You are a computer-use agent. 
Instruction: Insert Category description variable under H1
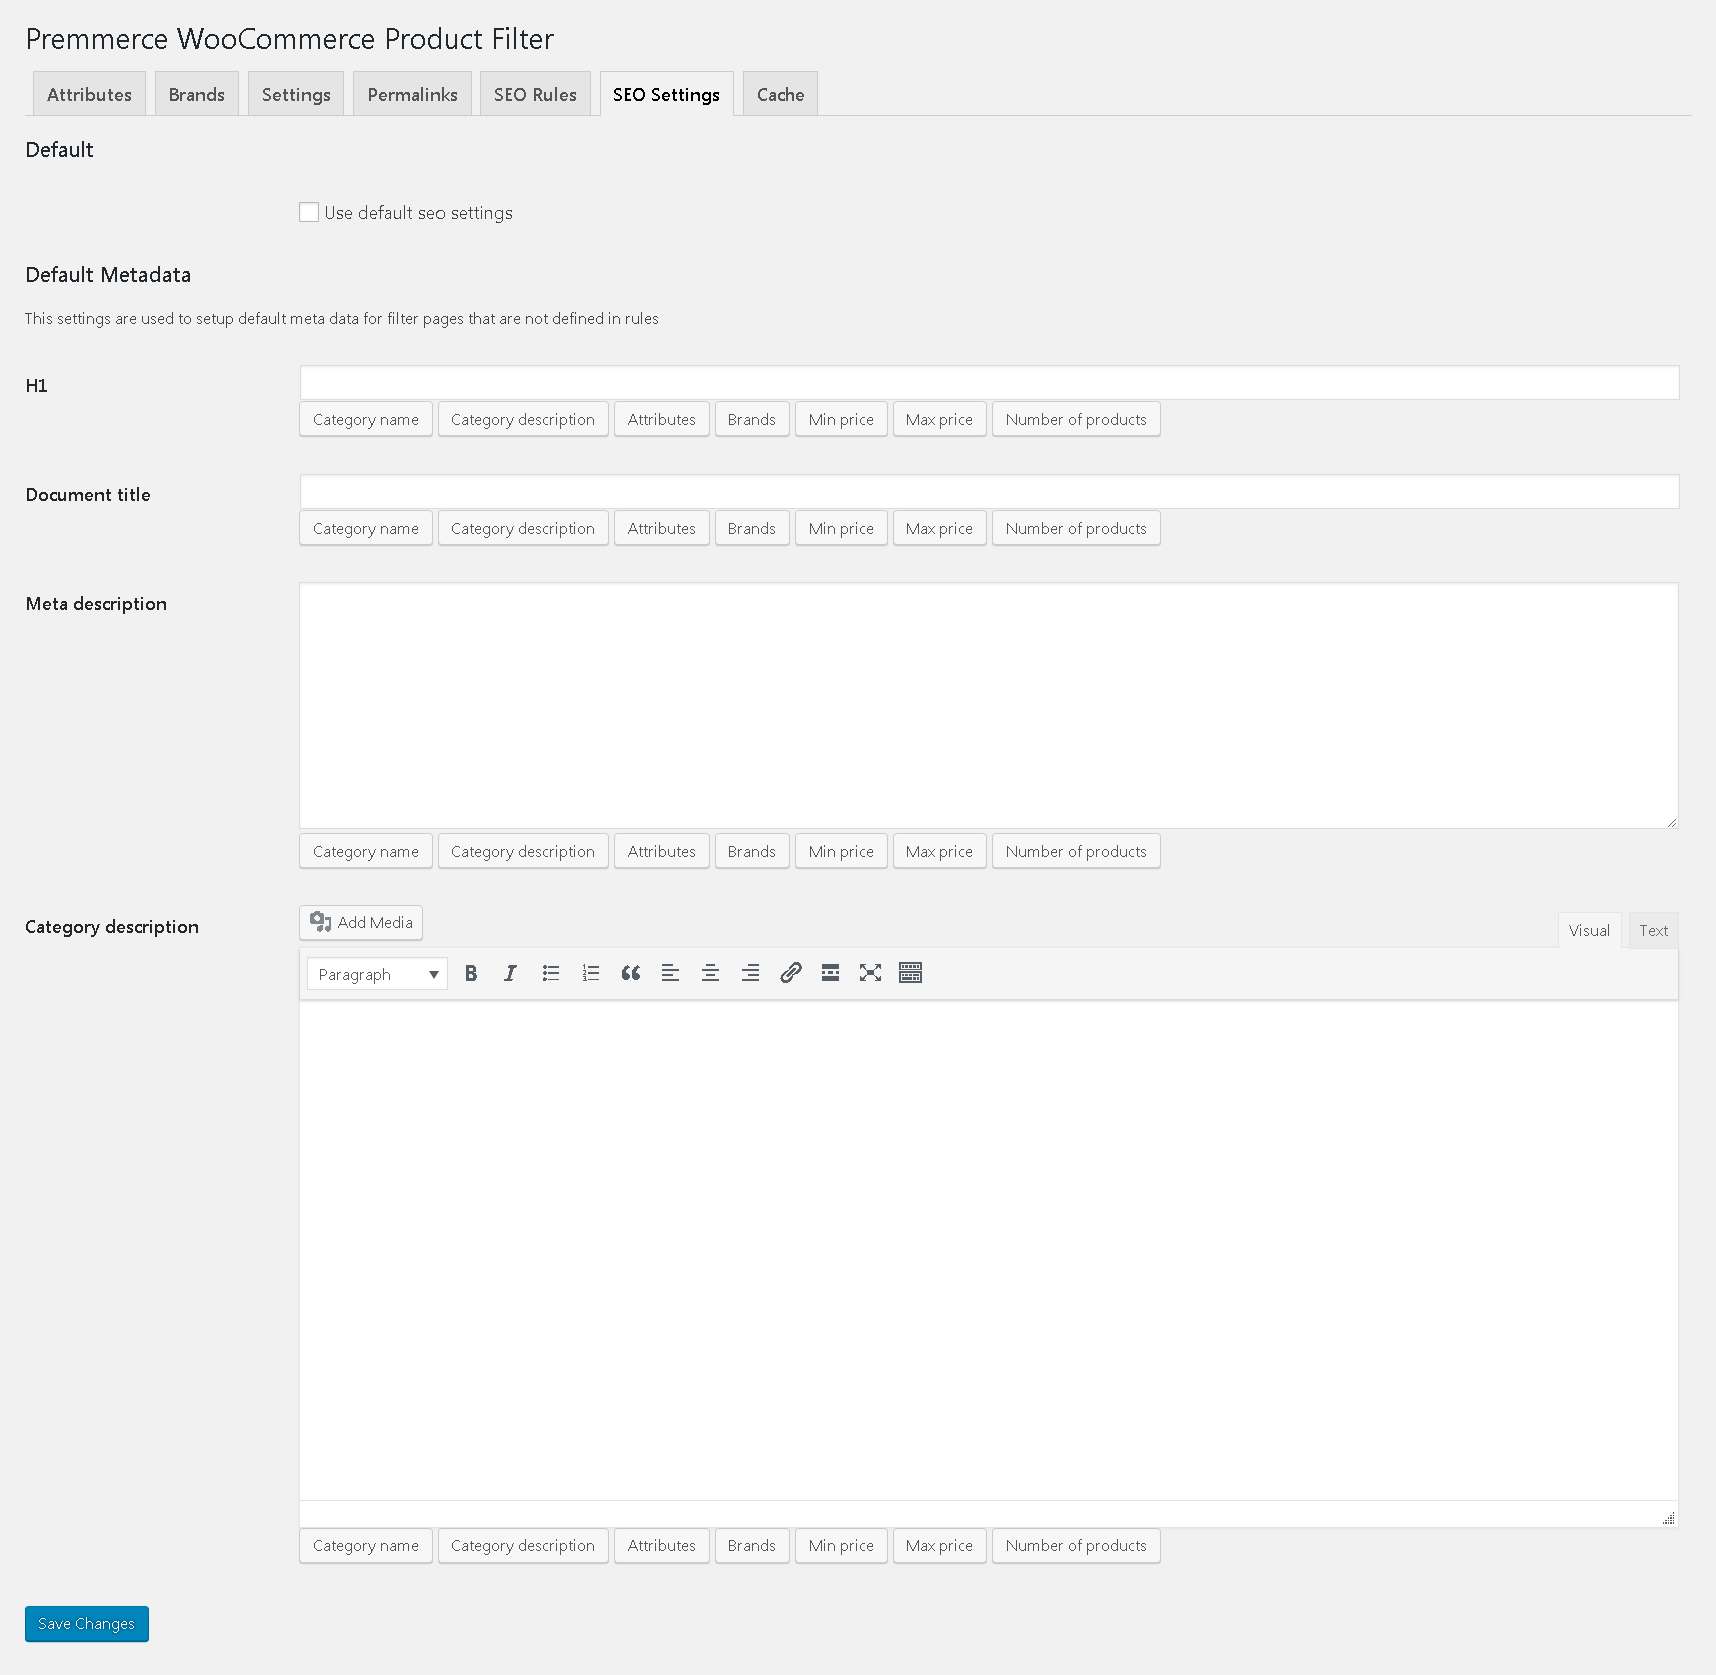523,419
